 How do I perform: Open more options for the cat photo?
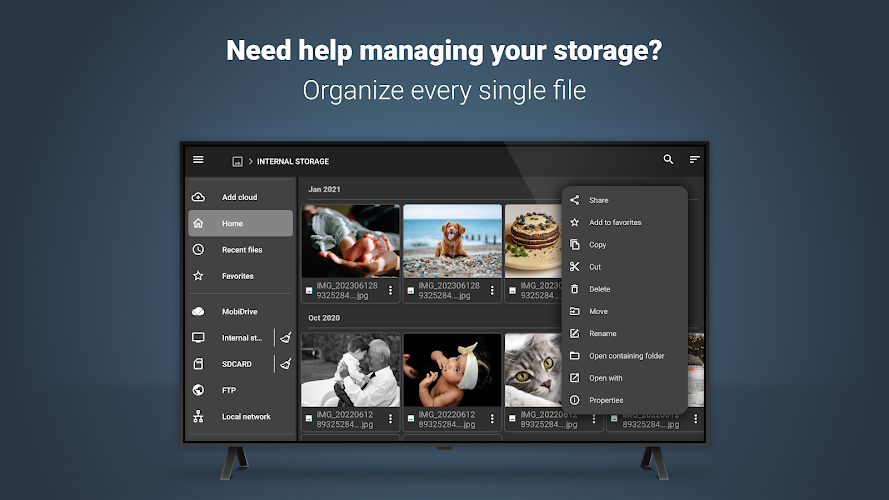(594, 419)
